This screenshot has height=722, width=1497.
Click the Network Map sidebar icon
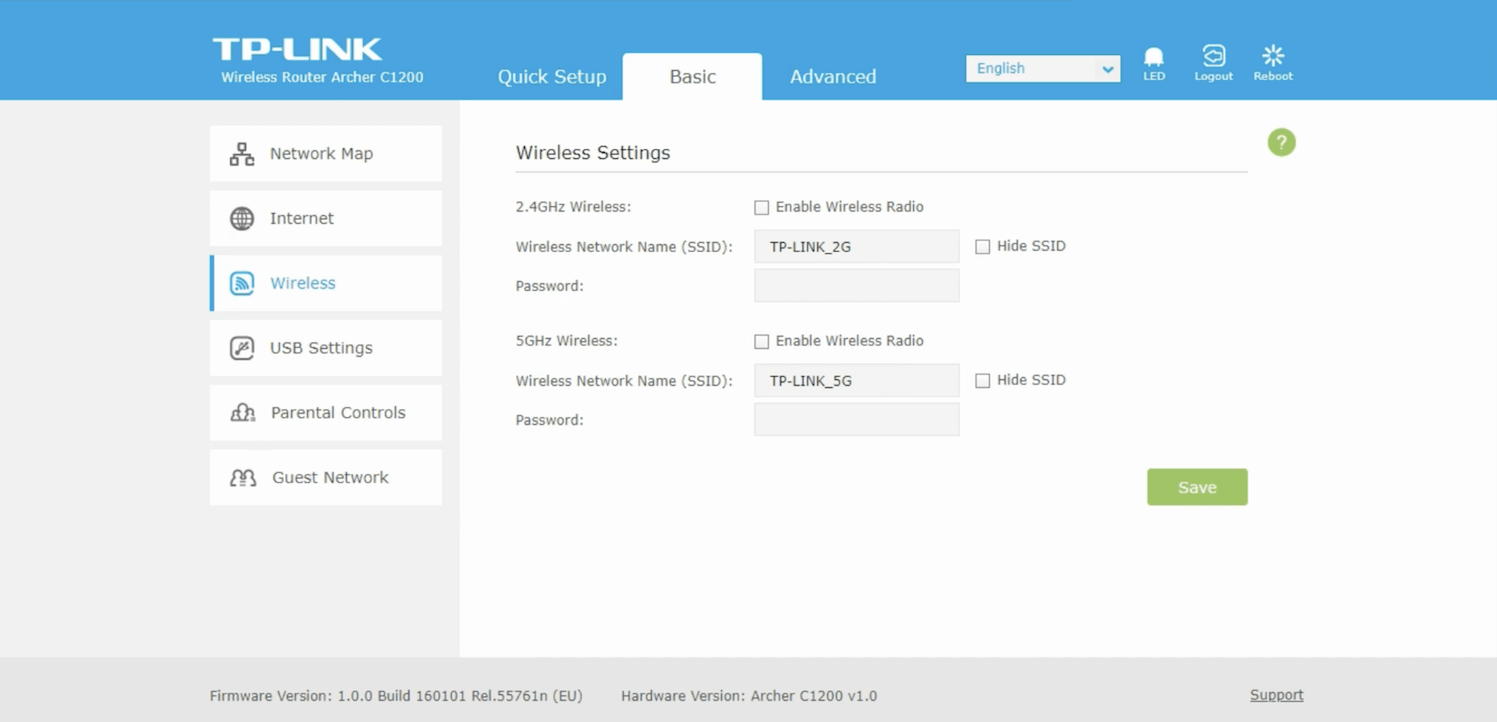pos(242,154)
